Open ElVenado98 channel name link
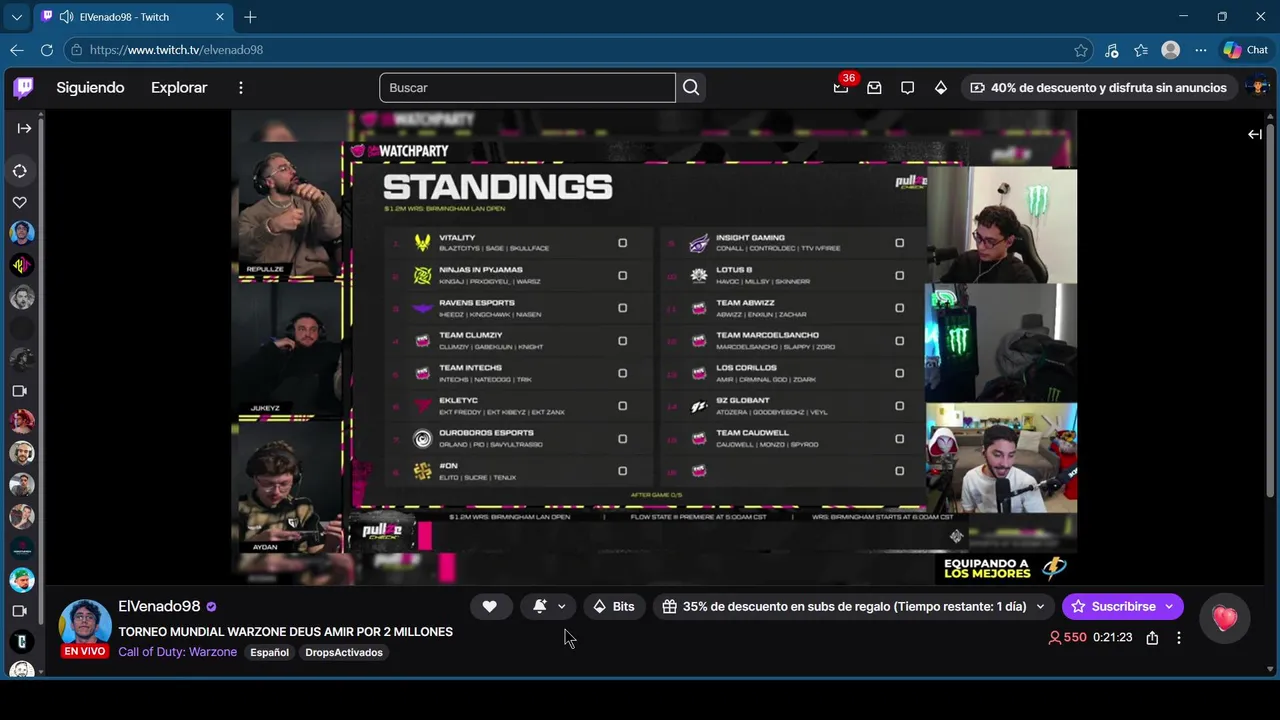 (x=159, y=607)
